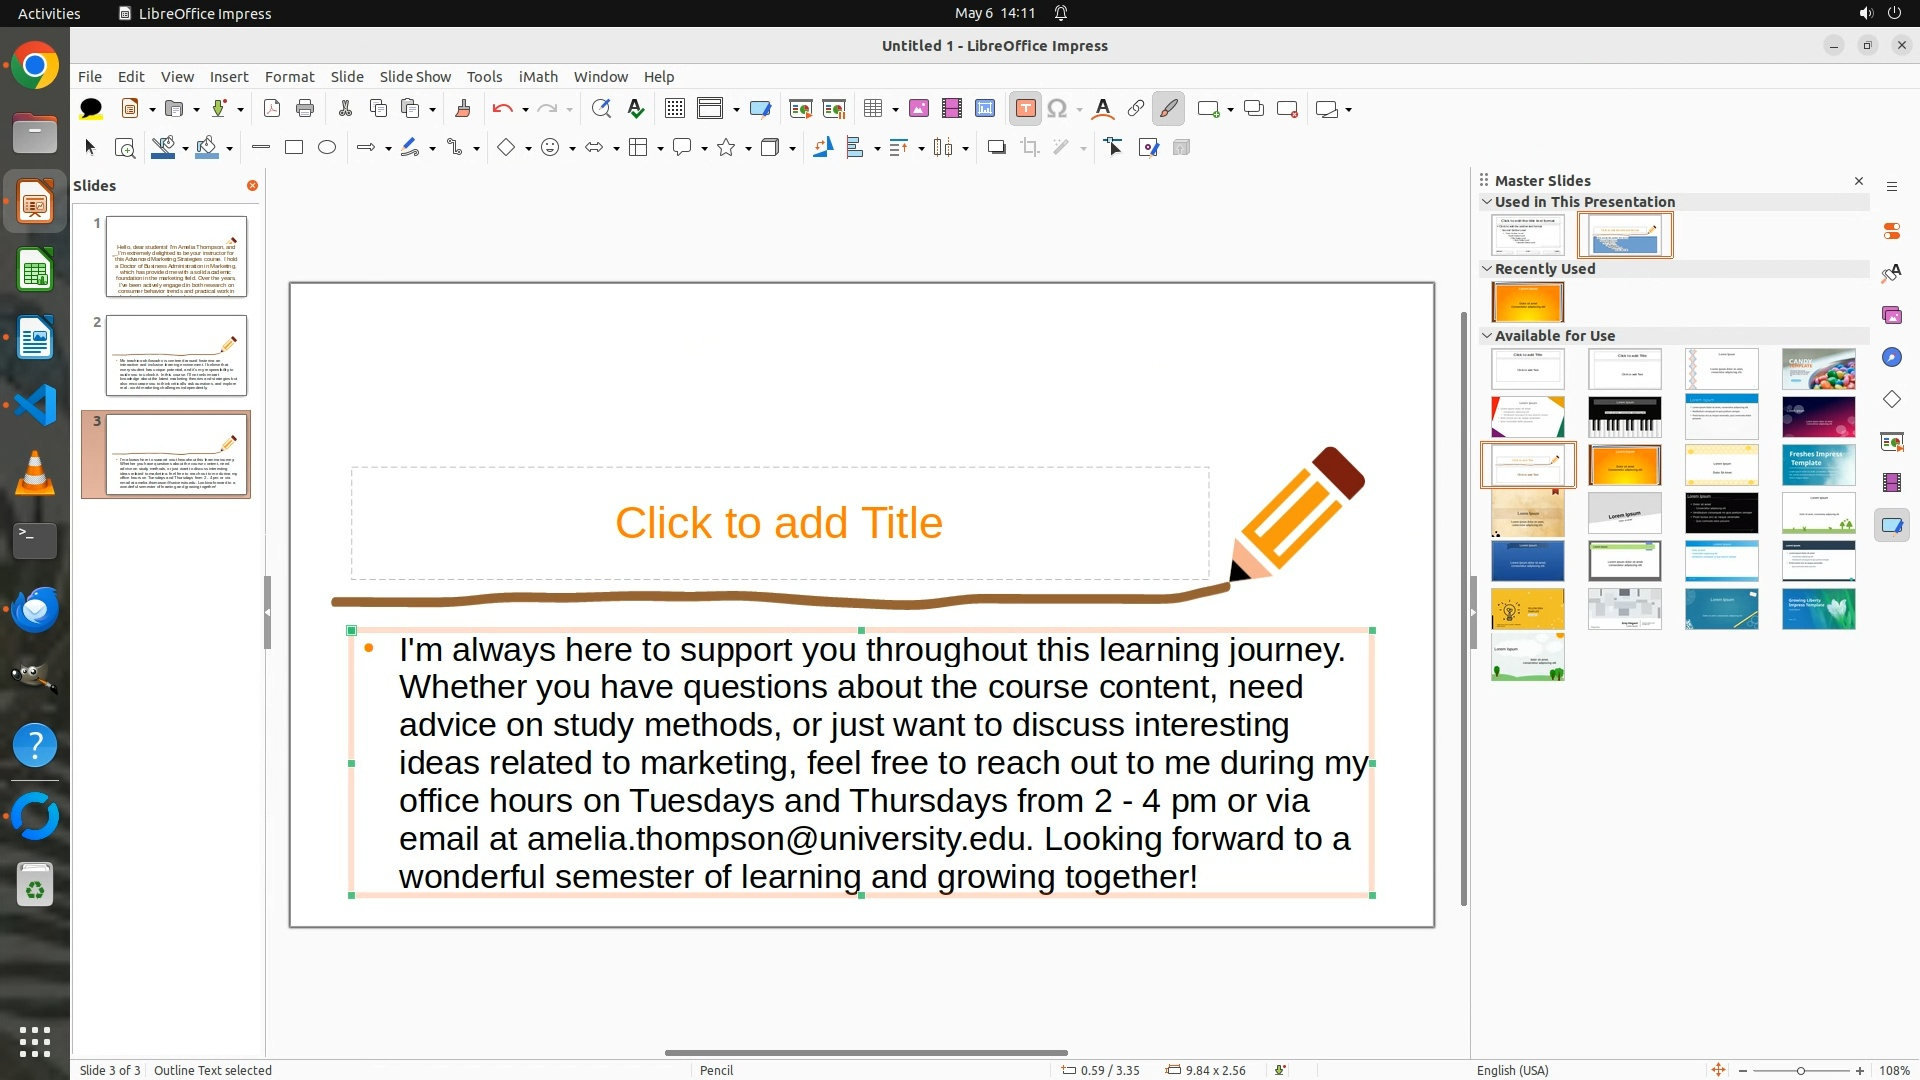The height and width of the screenshot is (1080, 1920).
Task: Toggle the Shadow button in drawing toolbar
Action: pyautogui.click(x=996, y=148)
